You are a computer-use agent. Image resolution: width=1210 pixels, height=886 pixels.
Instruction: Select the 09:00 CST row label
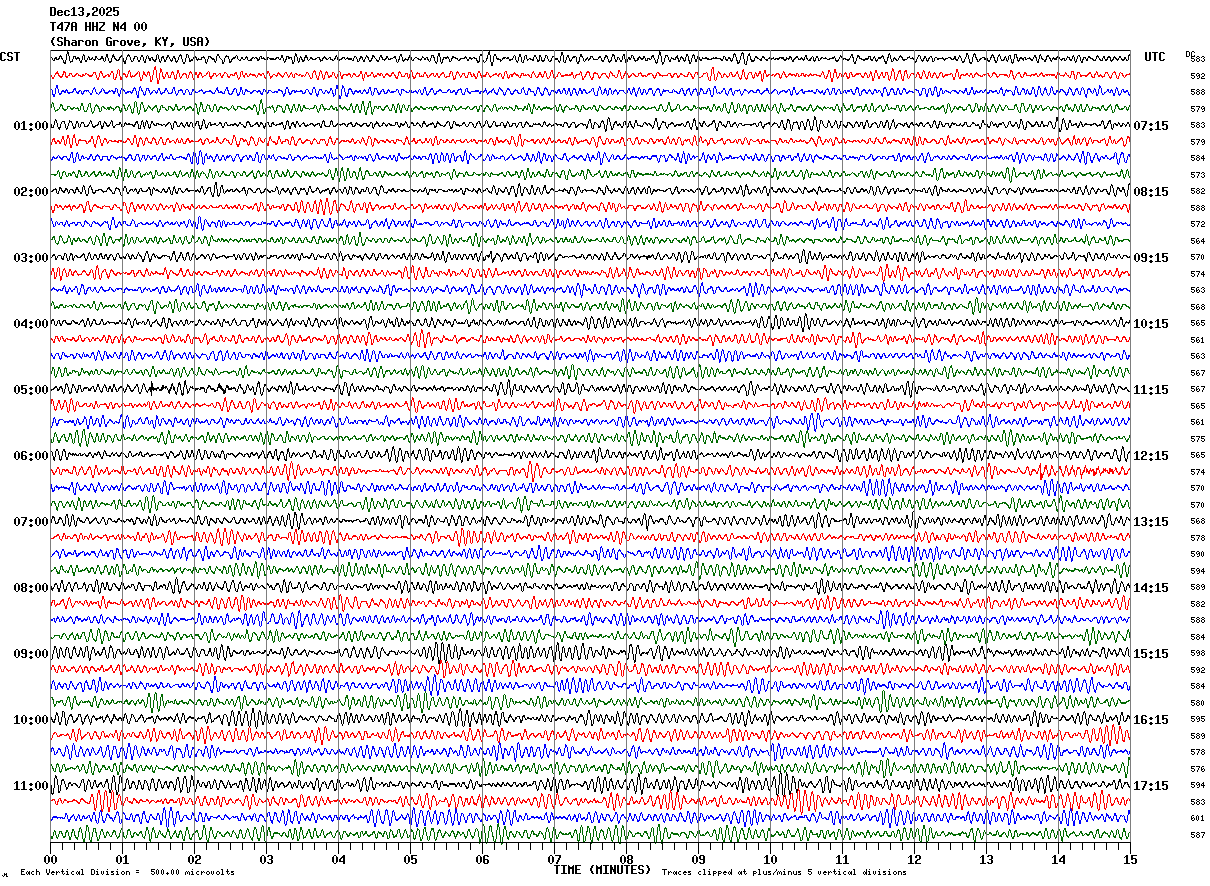pyautogui.click(x=31, y=654)
